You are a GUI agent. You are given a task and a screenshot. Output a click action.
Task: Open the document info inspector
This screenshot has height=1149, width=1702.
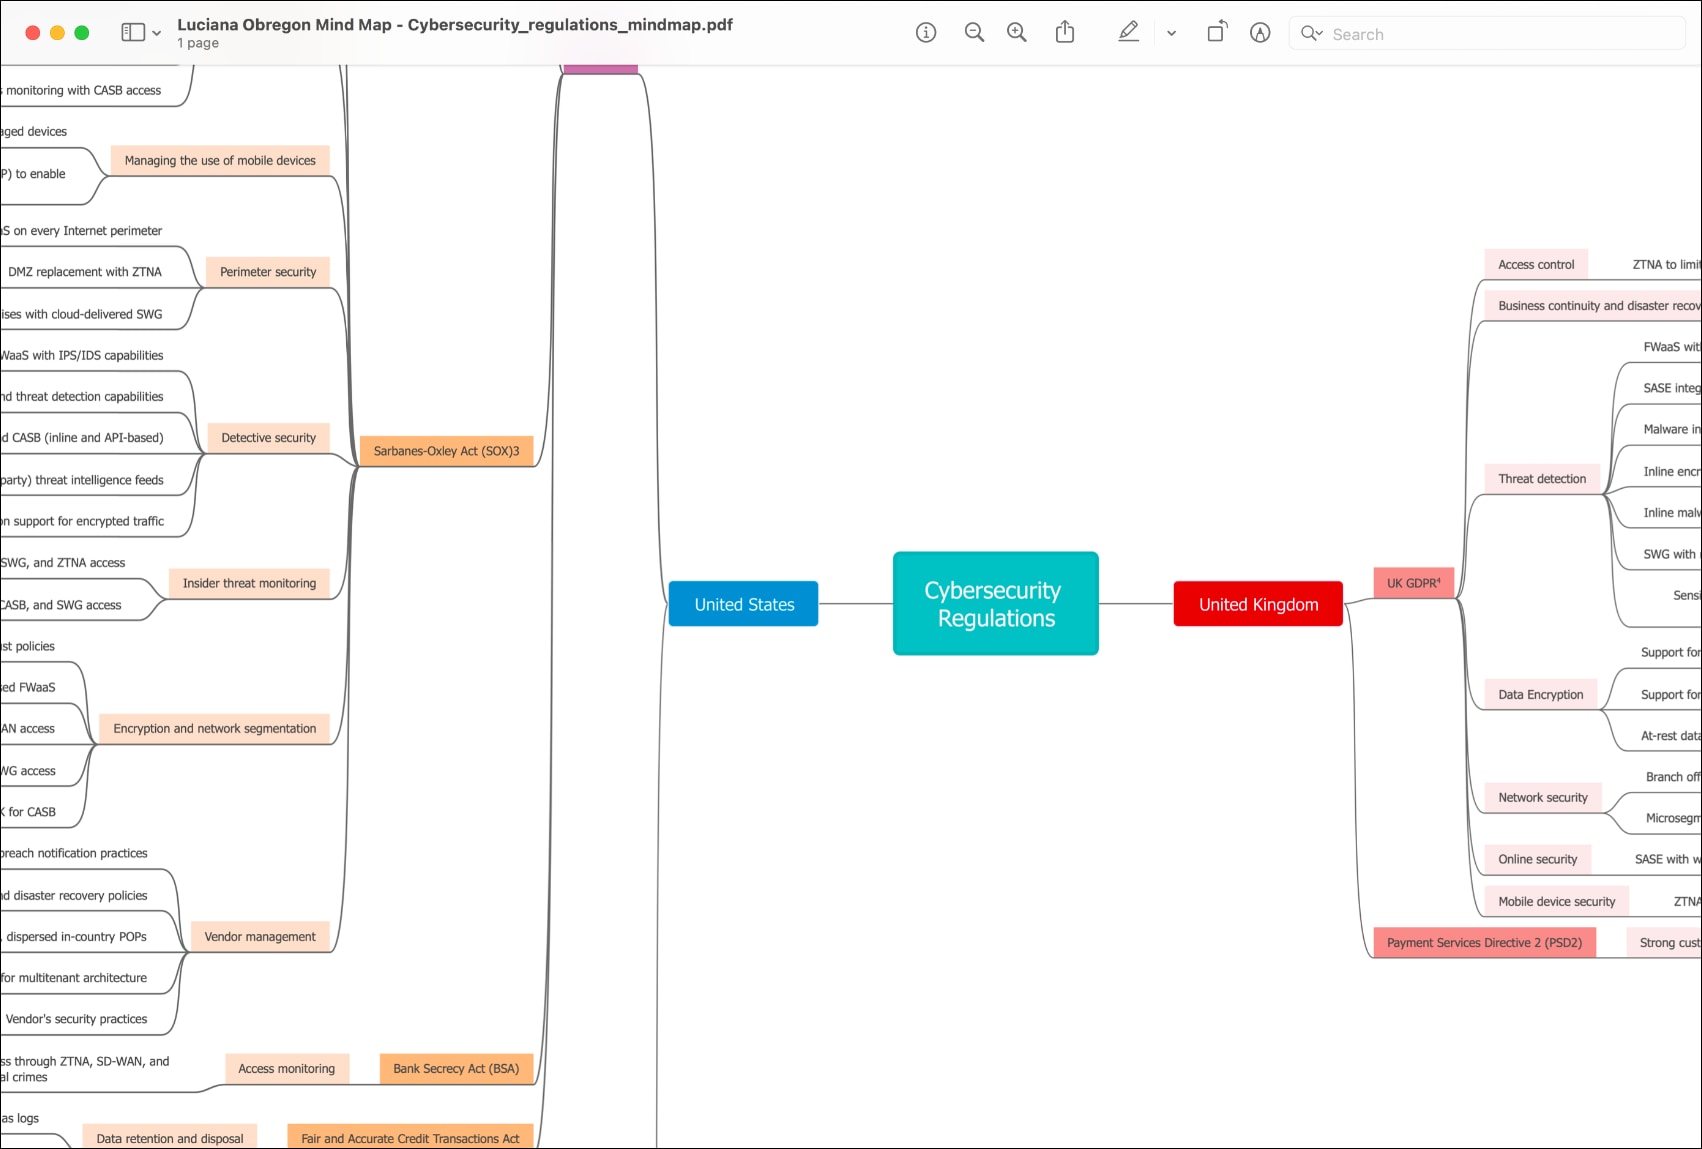(x=925, y=32)
